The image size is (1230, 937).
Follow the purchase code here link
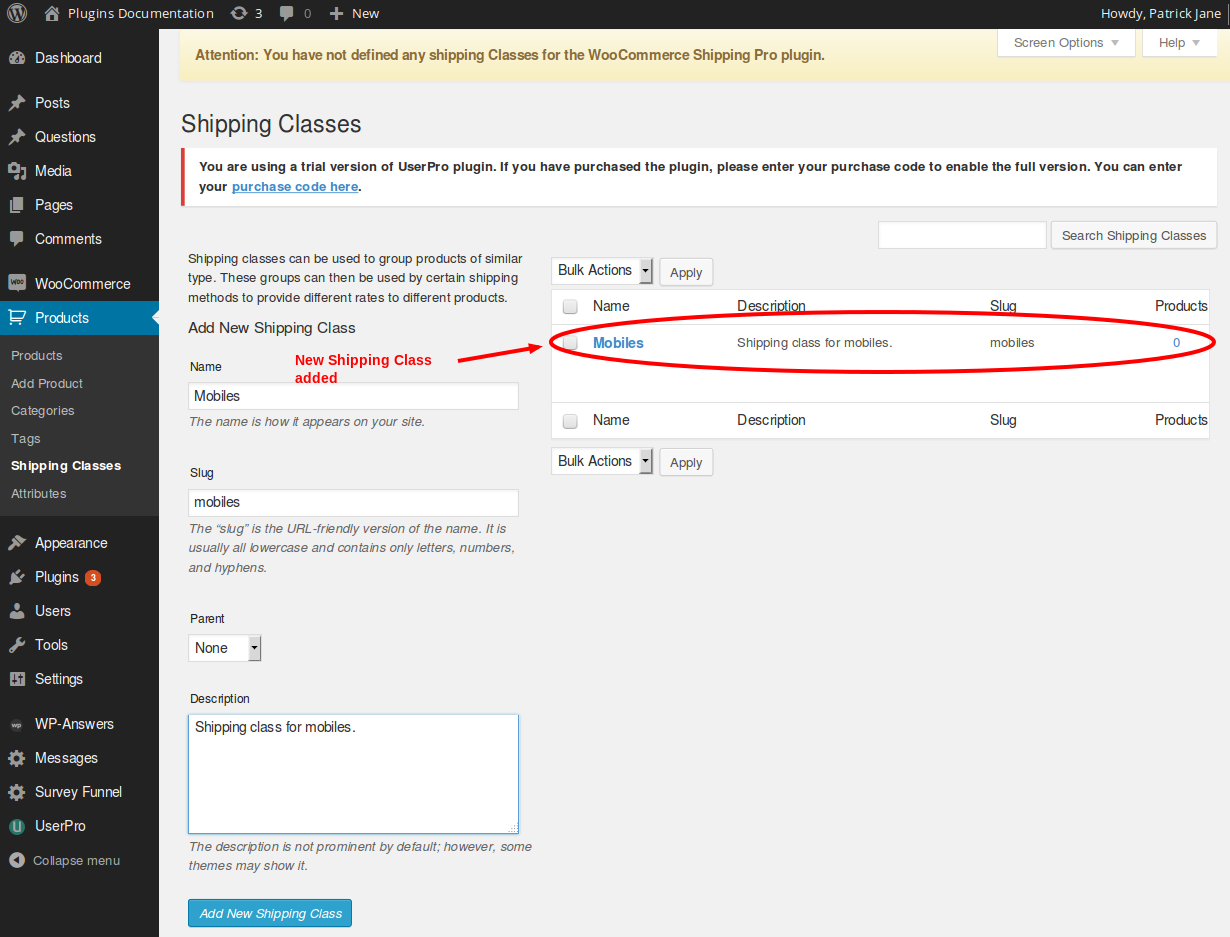pos(295,187)
